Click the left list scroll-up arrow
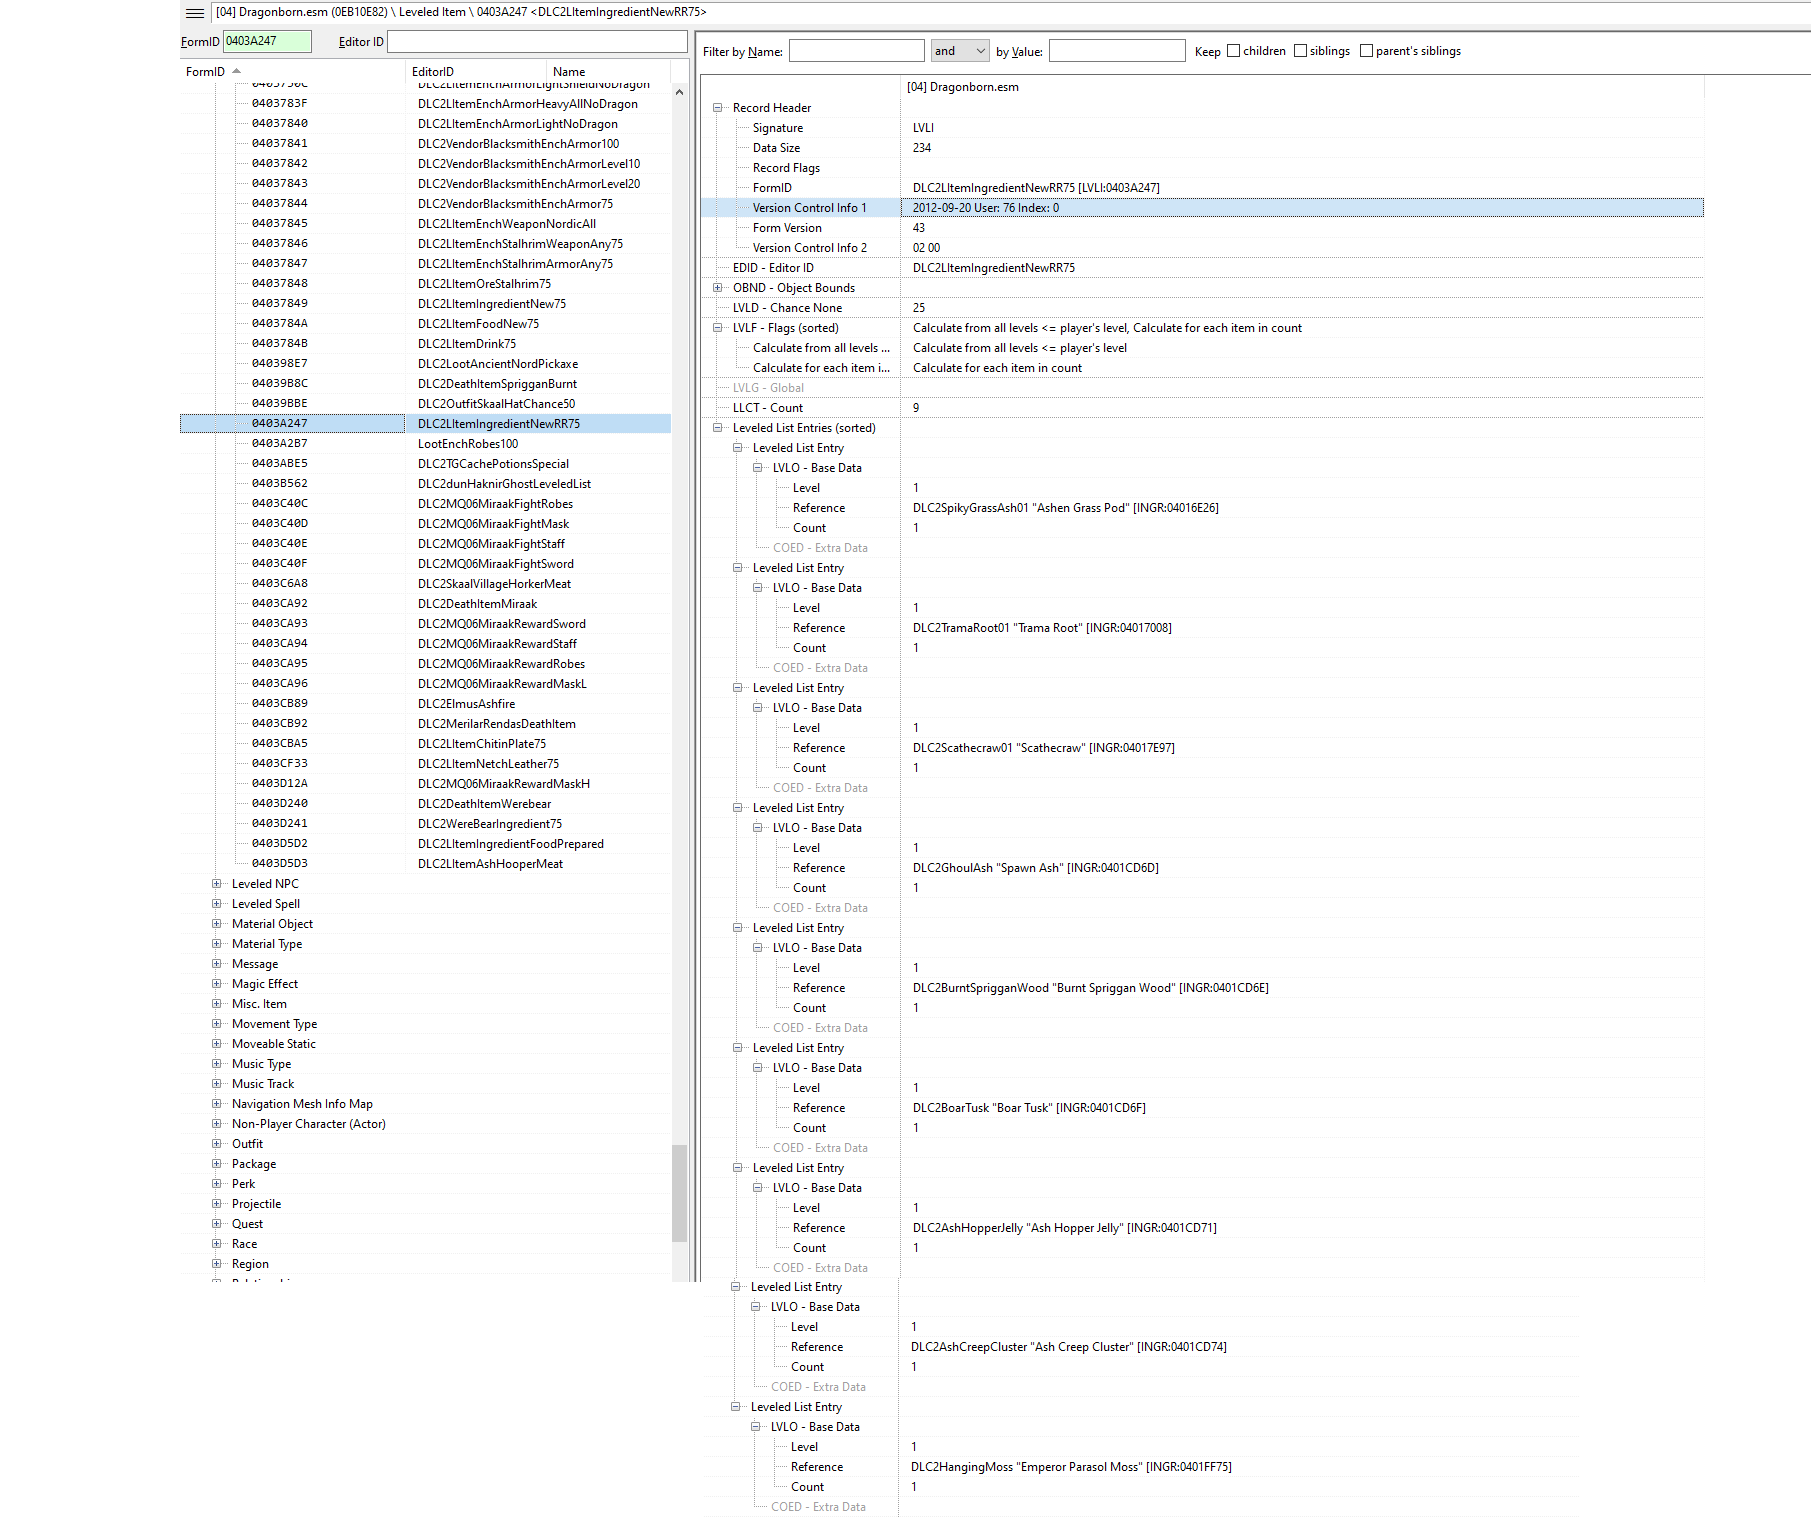 pos(679,92)
